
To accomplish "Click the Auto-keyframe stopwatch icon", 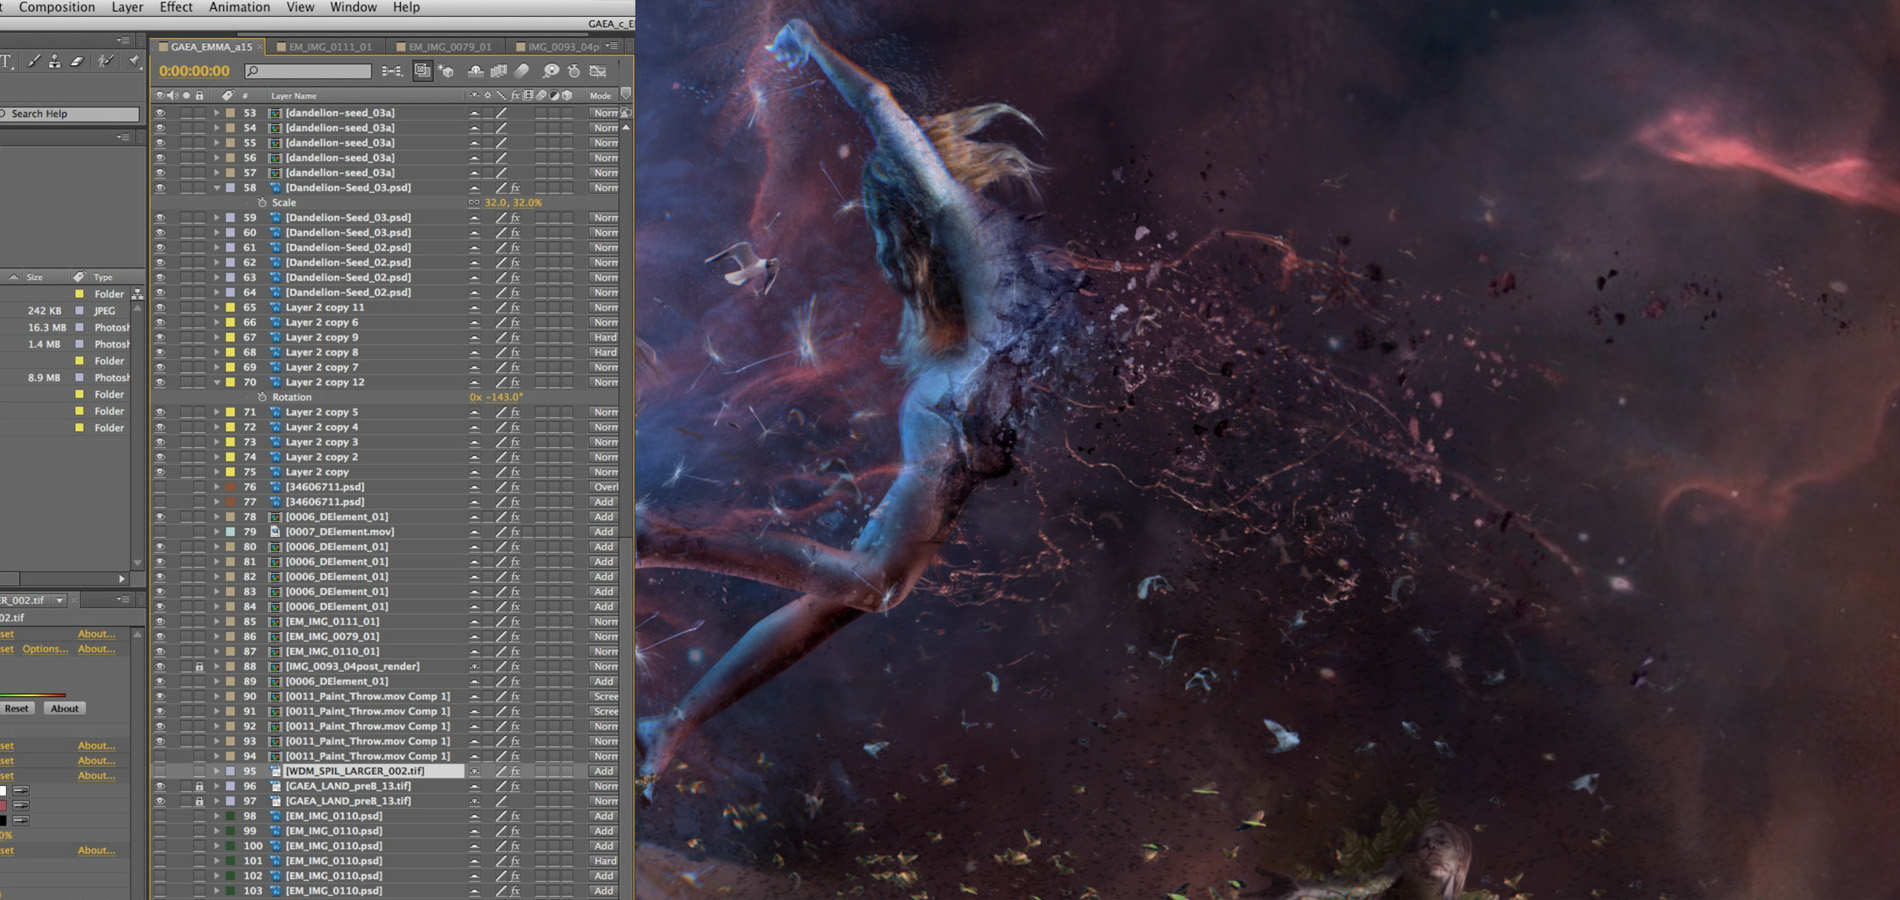I will click(x=573, y=71).
